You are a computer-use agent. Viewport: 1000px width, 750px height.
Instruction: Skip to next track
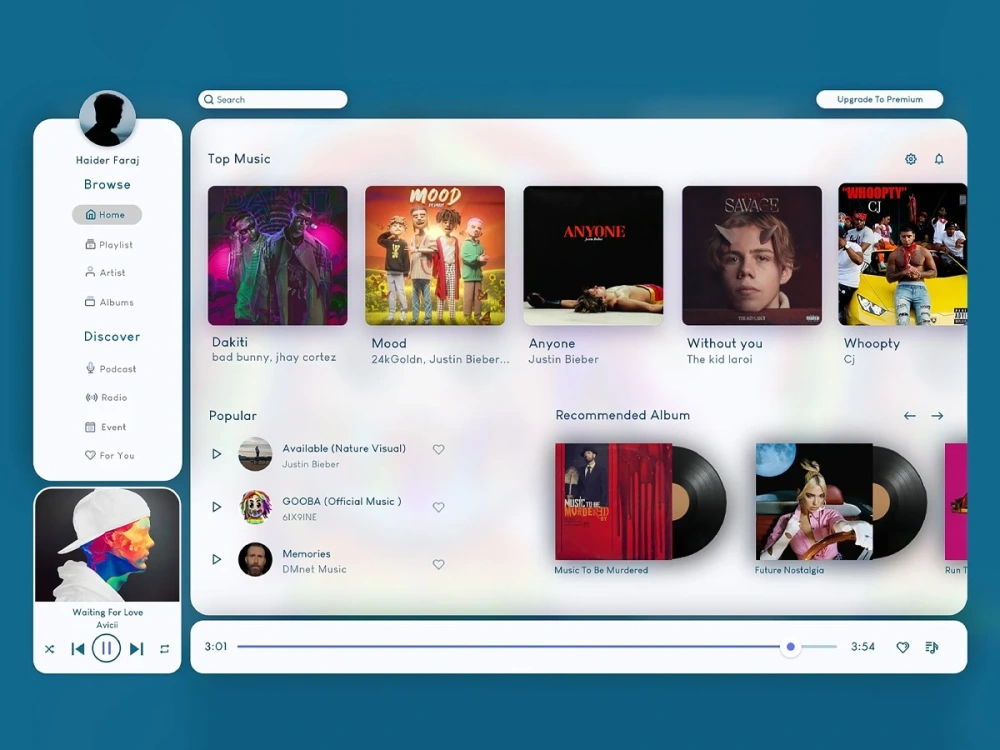[136, 649]
